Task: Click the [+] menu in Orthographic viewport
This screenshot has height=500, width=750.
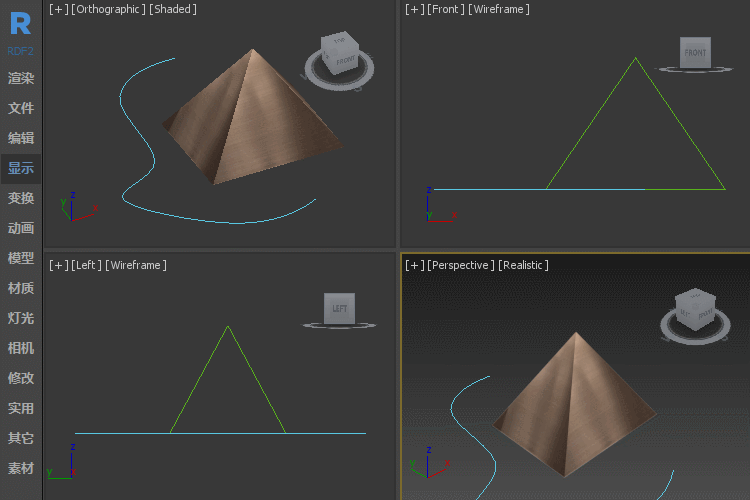Action: (58, 9)
